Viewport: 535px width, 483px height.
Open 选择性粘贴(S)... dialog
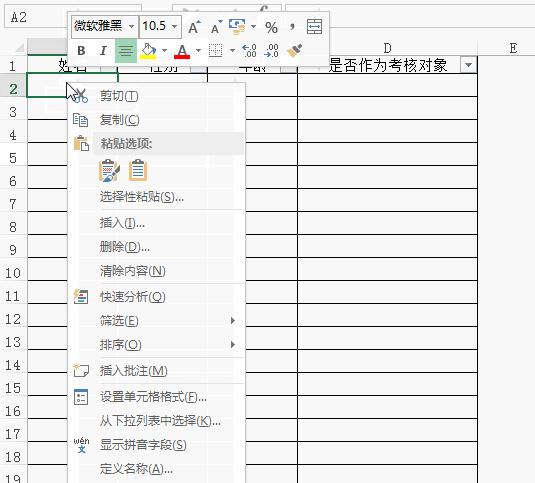click(x=157, y=197)
